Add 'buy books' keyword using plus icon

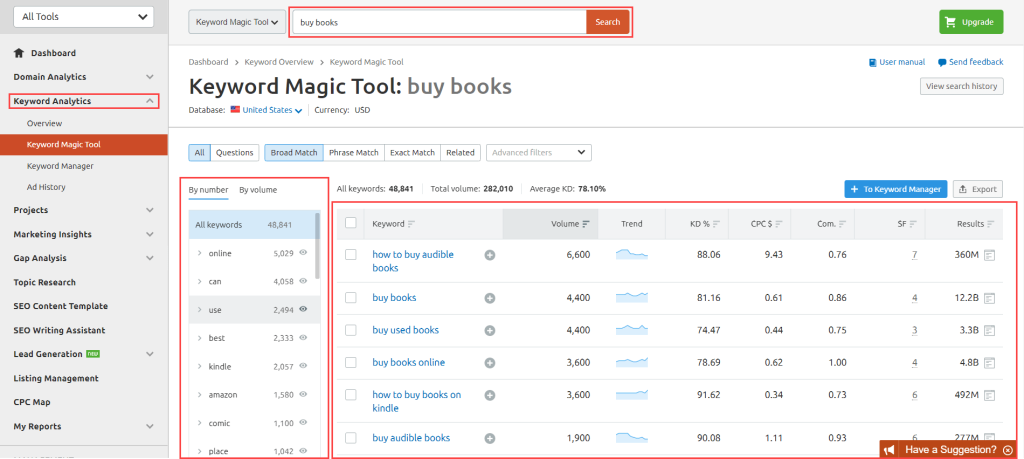point(490,298)
